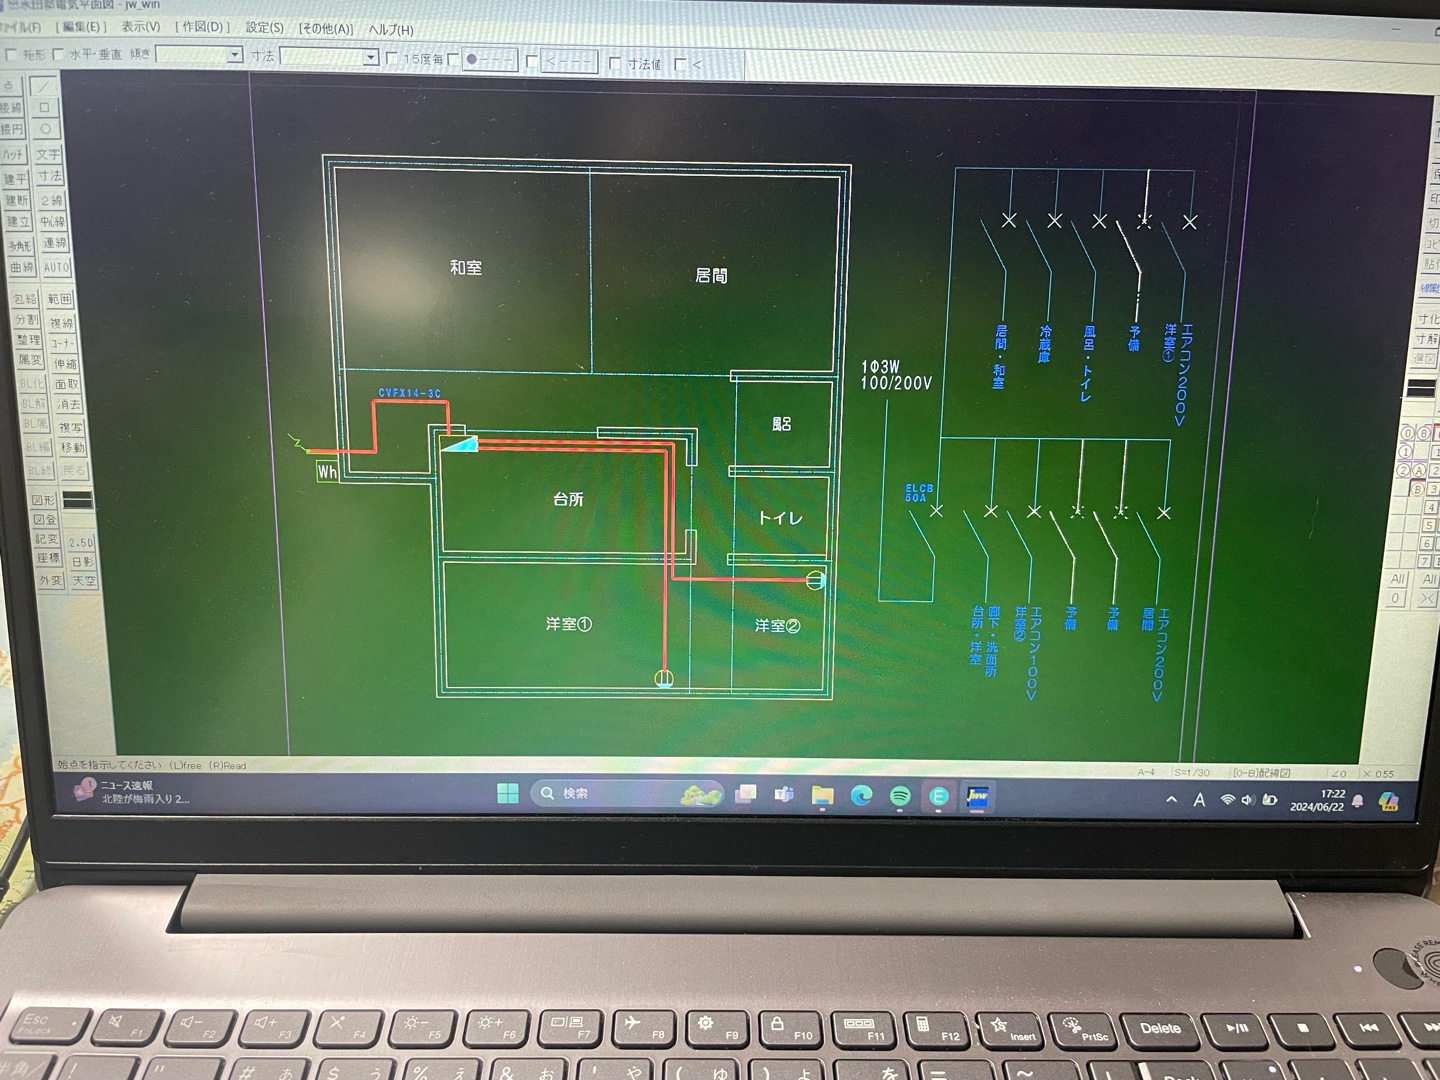Viewport: 1440px width, 1080px height.
Task: Click the ハッチ hatch tool
Action: (14, 154)
